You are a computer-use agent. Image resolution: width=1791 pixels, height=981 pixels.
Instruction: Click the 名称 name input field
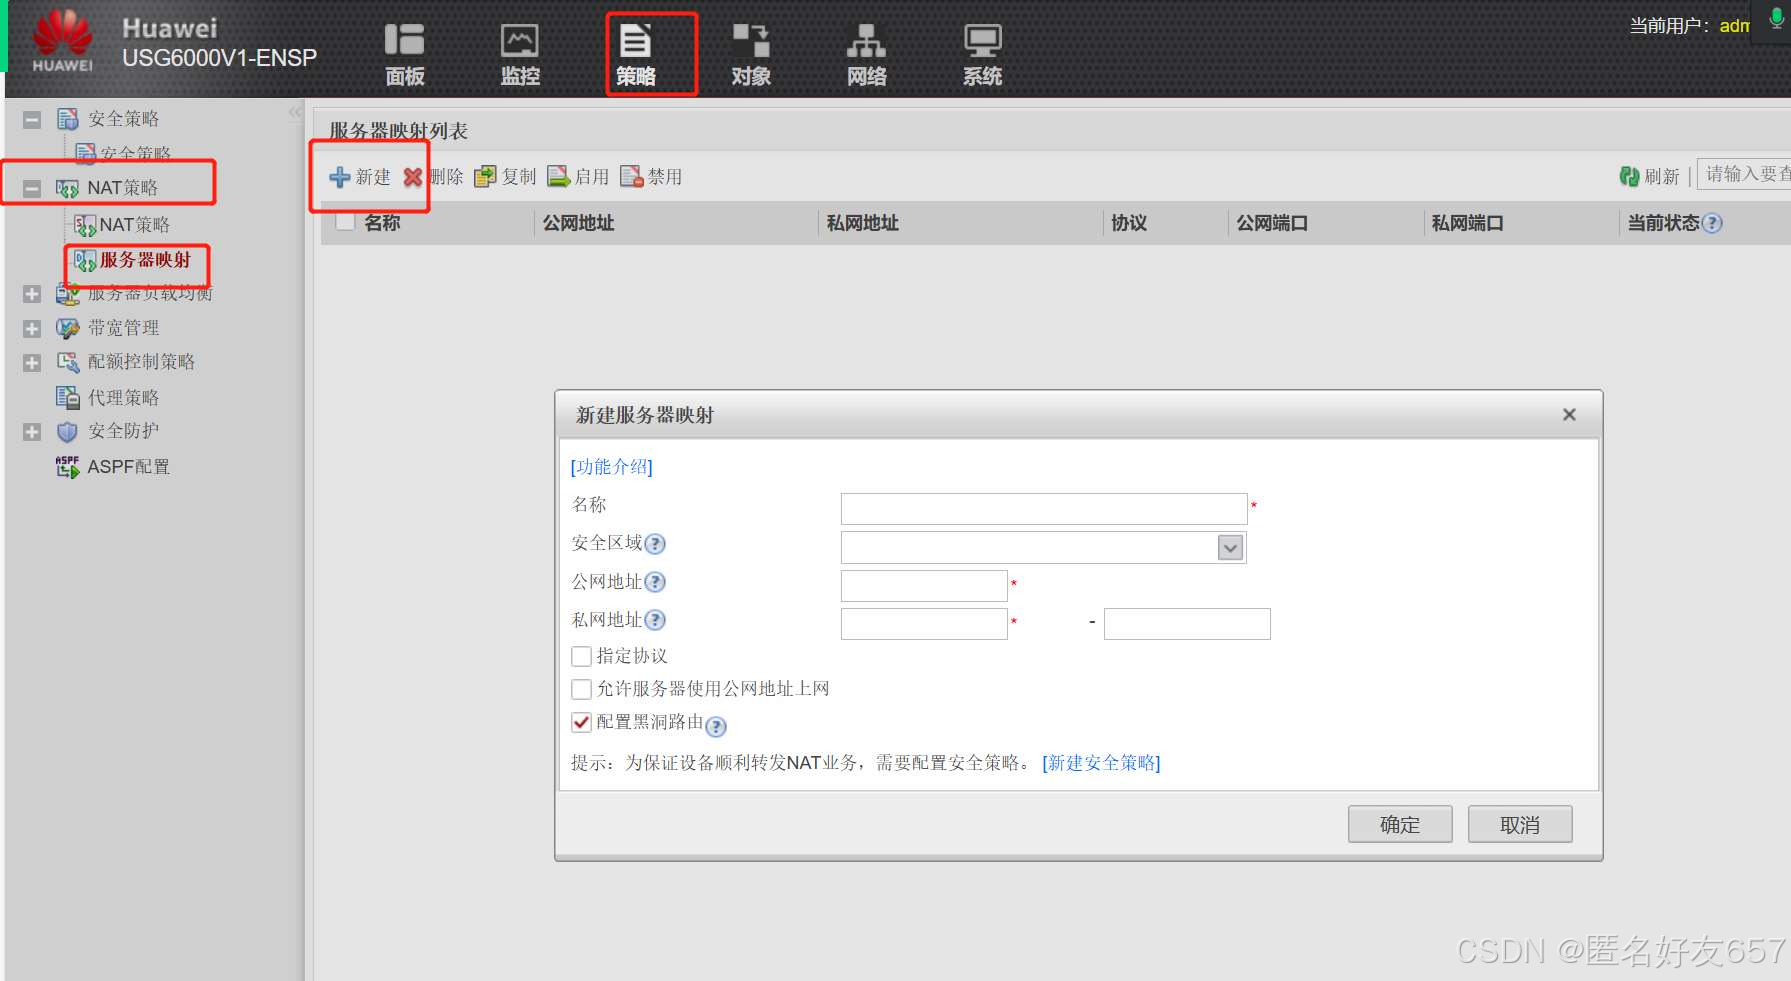click(1043, 508)
